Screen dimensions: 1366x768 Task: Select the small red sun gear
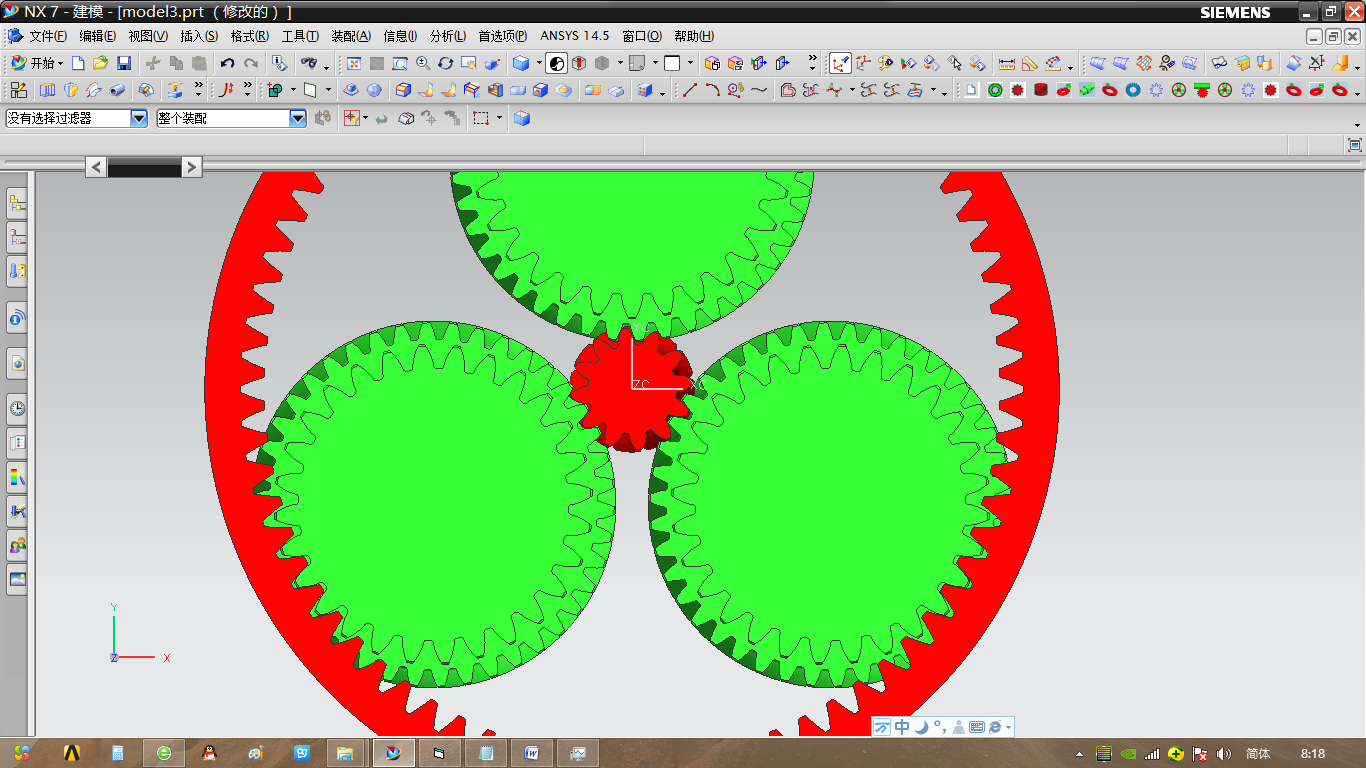631,391
